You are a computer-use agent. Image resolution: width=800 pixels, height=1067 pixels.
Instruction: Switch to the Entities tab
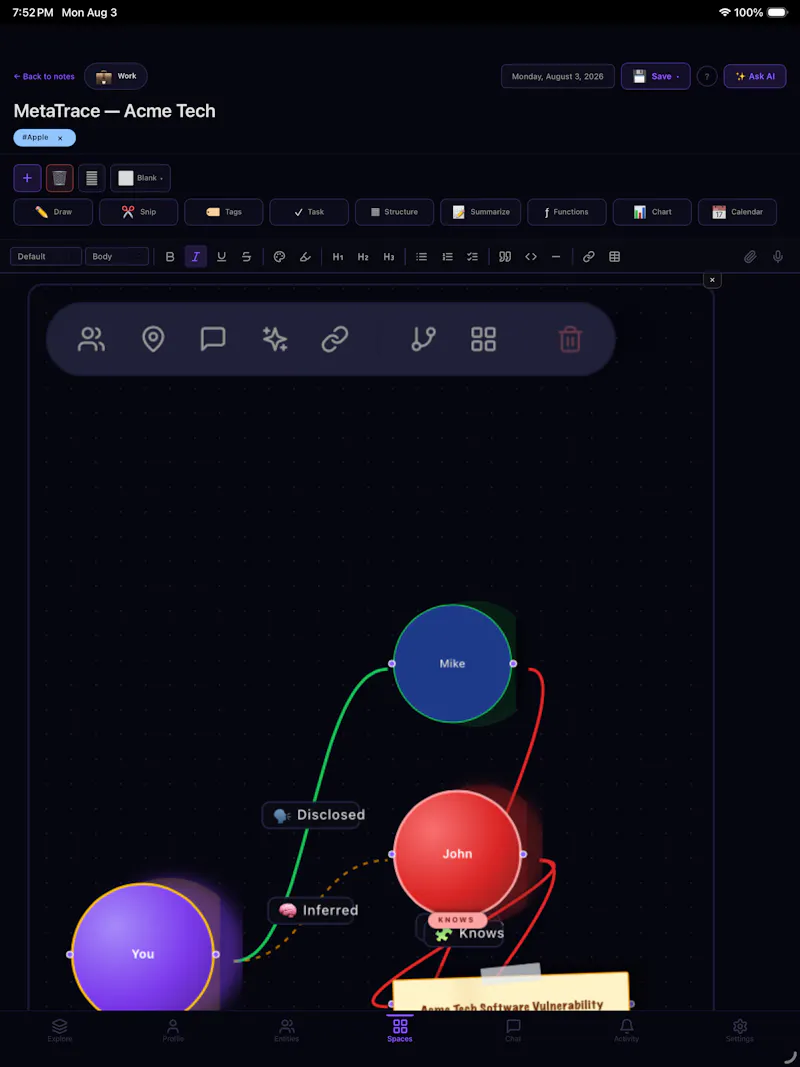point(286,1030)
